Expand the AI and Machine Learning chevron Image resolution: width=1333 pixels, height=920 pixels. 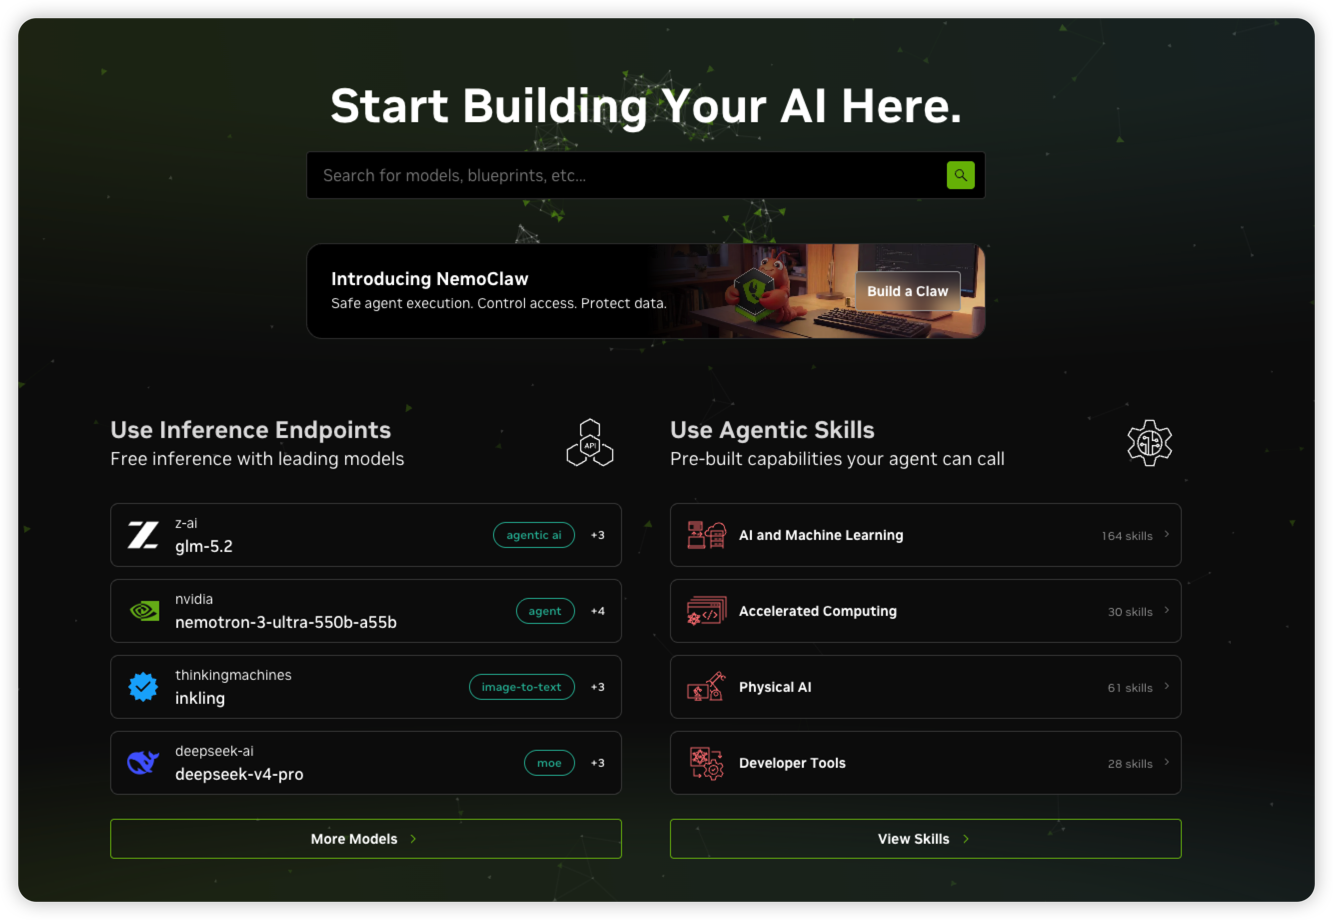point(1166,535)
